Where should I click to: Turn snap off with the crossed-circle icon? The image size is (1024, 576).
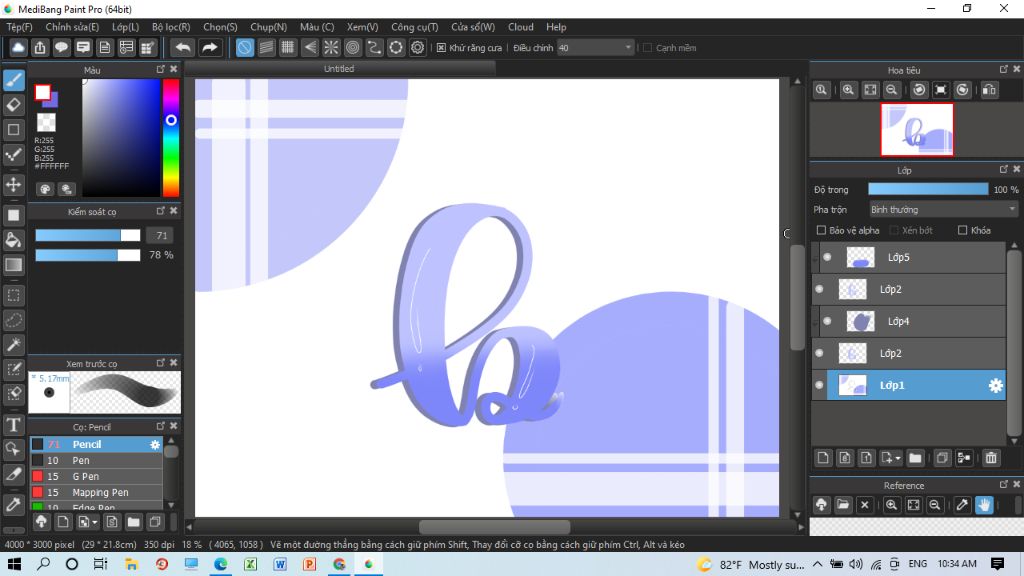[x=244, y=48]
